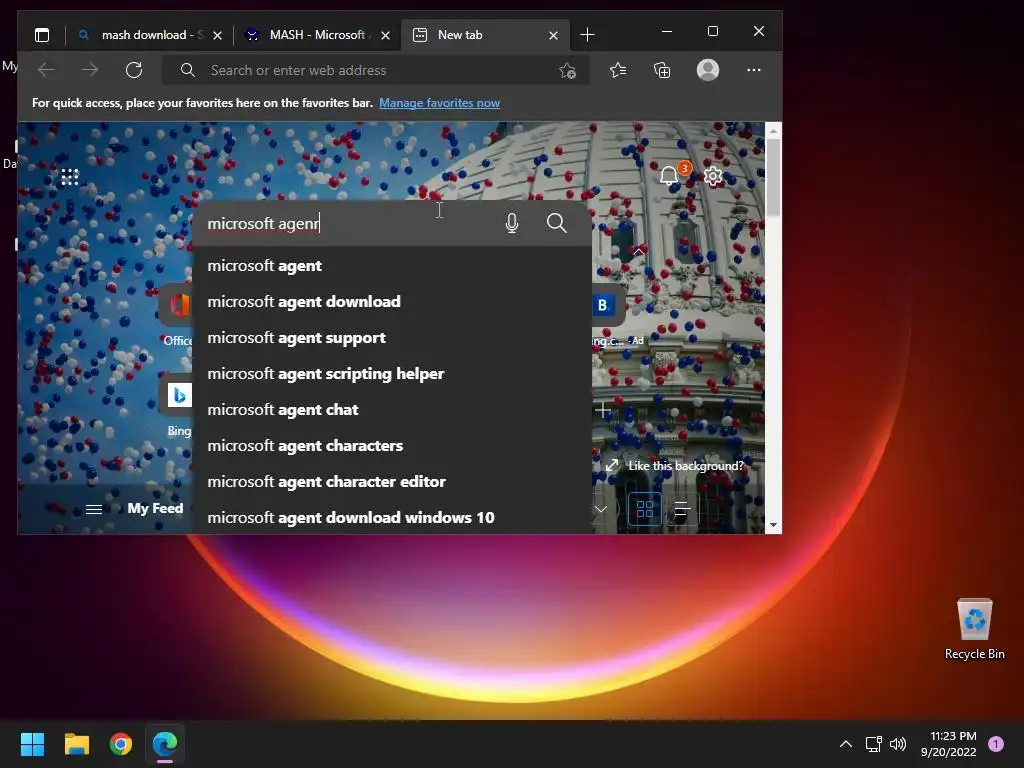
Task: Switch to the MASH - Microsoft tab
Action: coord(317,35)
